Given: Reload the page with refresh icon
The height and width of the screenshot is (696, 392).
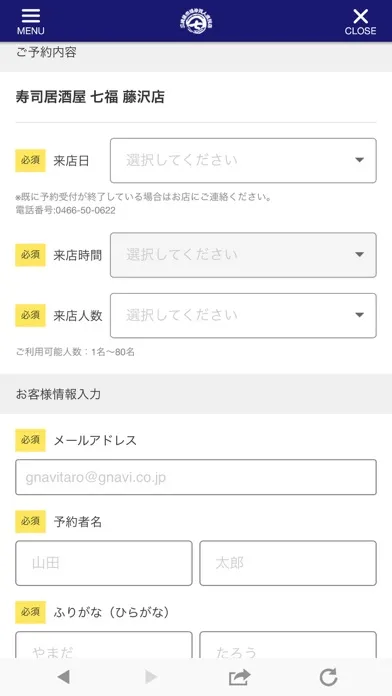Looking at the screenshot, I should point(329,677).
